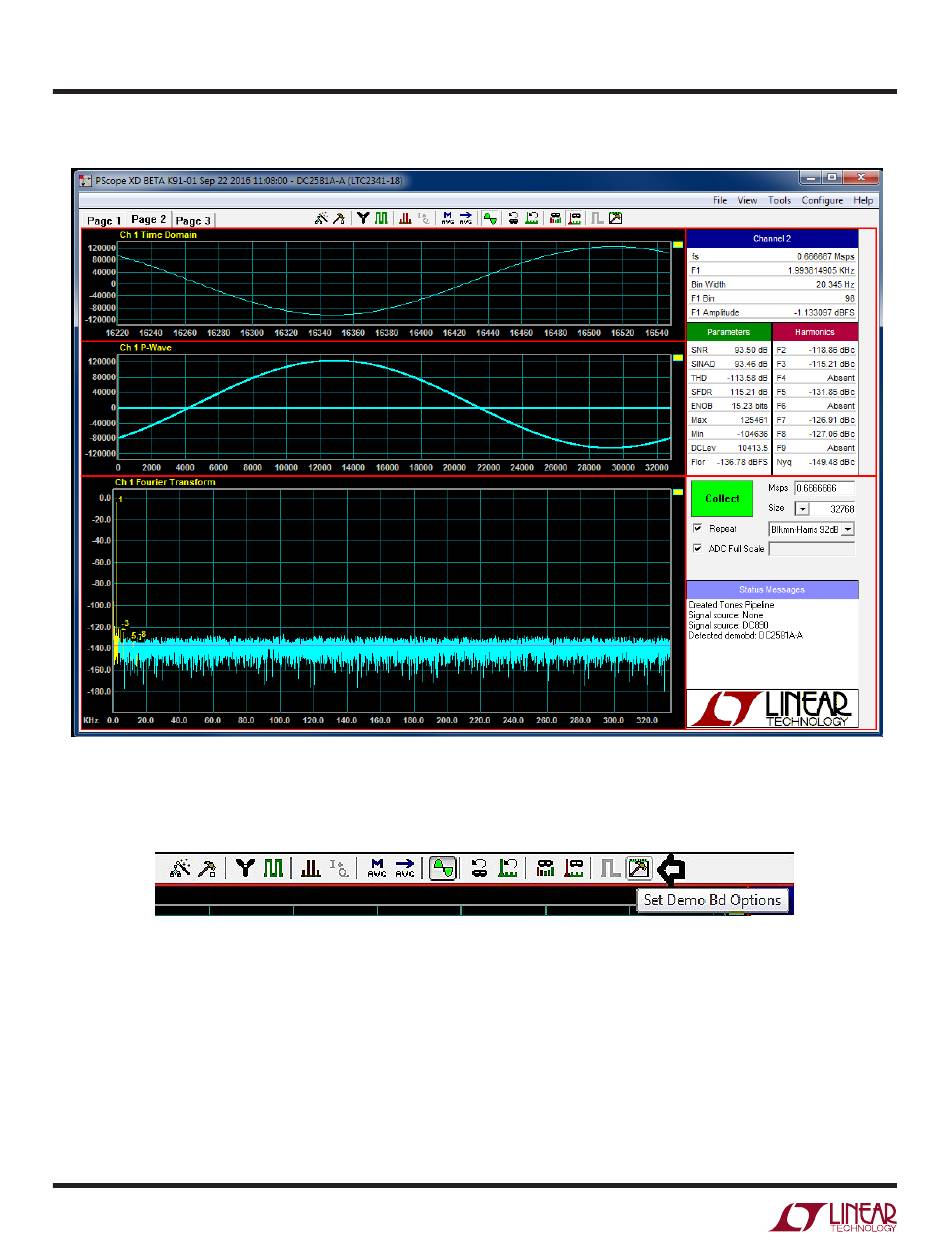
Task: Click the 'Created Tones Pipeline' status message
Action: coord(731,605)
